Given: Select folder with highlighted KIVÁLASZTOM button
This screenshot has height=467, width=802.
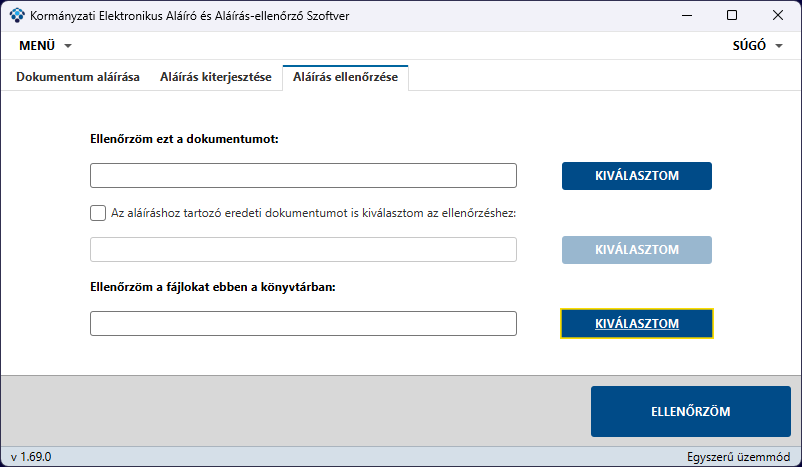Looking at the screenshot, I should coord(637,323).
